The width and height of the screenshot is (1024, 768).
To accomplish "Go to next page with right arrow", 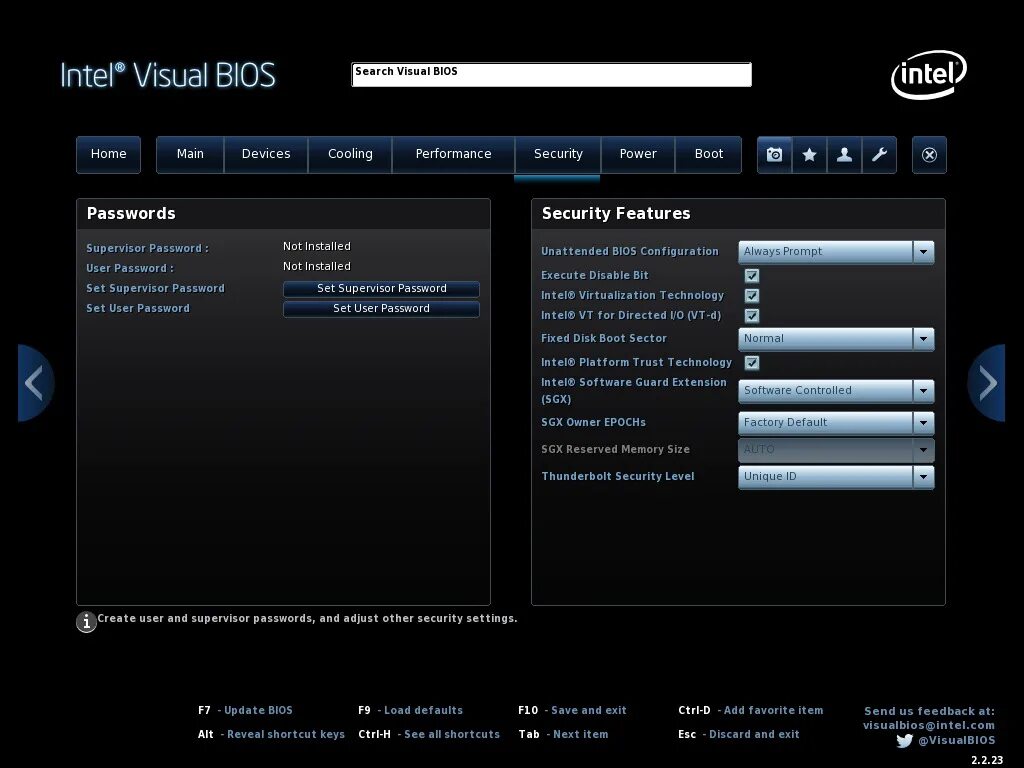I will pos(987,383).
